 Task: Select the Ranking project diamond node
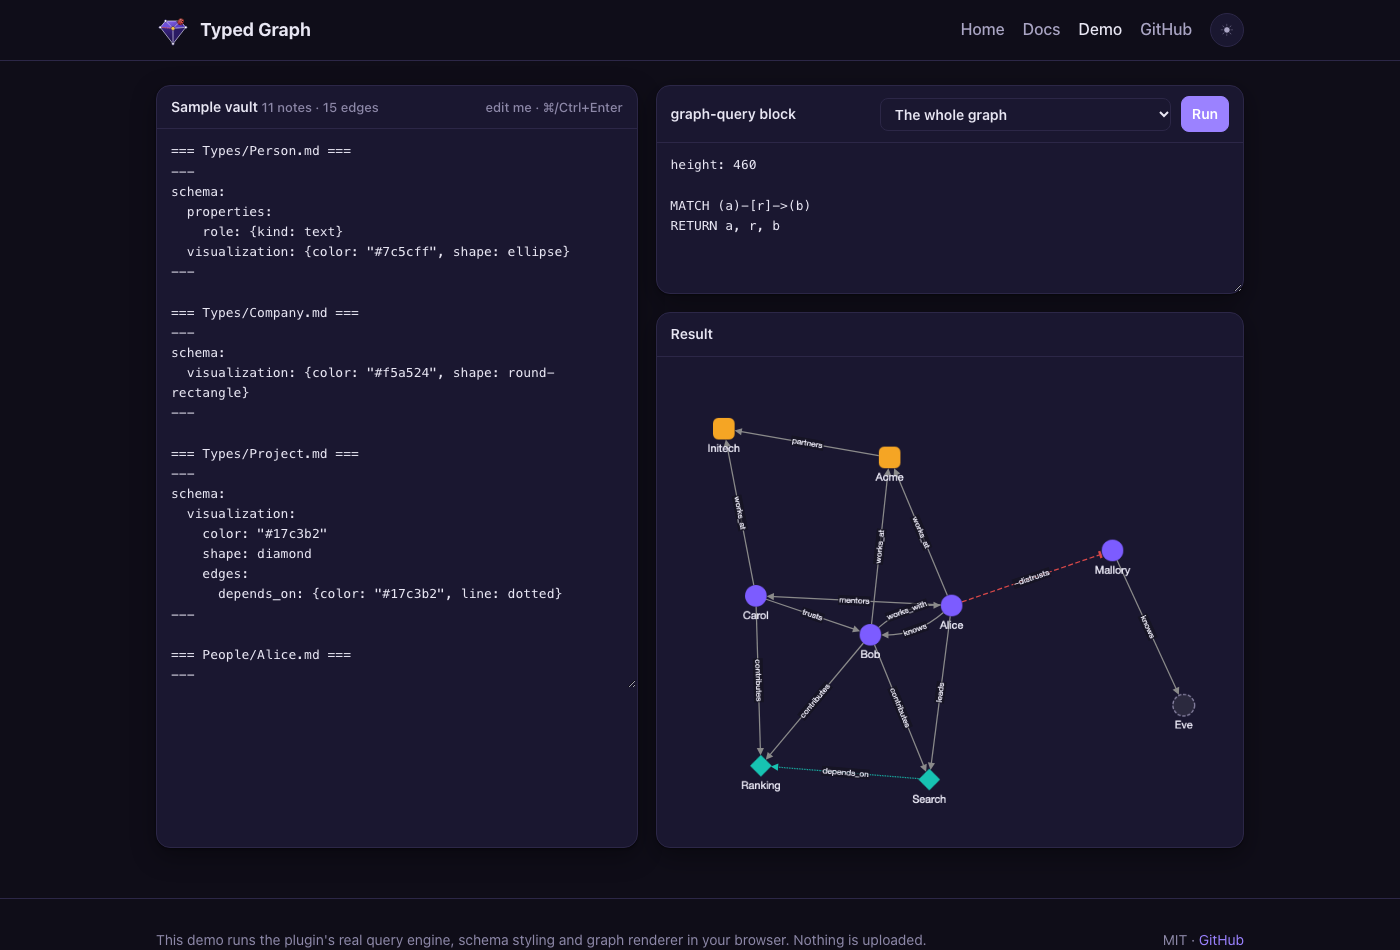(761, 766)
